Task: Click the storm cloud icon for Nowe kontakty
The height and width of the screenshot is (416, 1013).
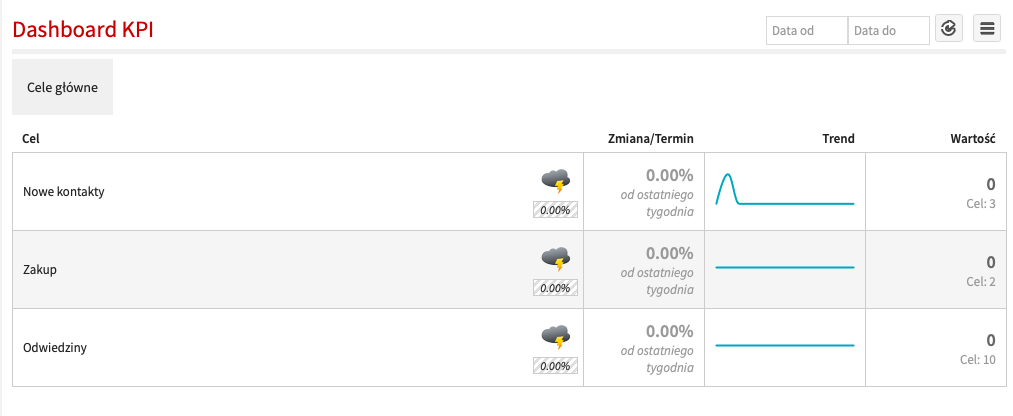Action: coord(556,180)
